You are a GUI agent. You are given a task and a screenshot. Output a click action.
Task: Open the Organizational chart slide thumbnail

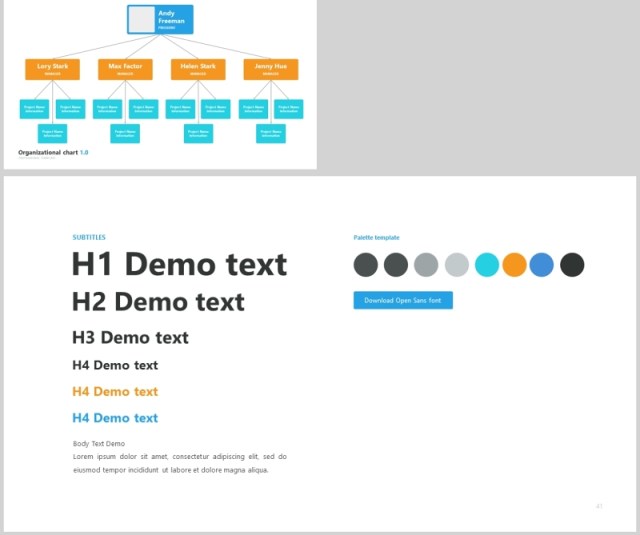160,84
